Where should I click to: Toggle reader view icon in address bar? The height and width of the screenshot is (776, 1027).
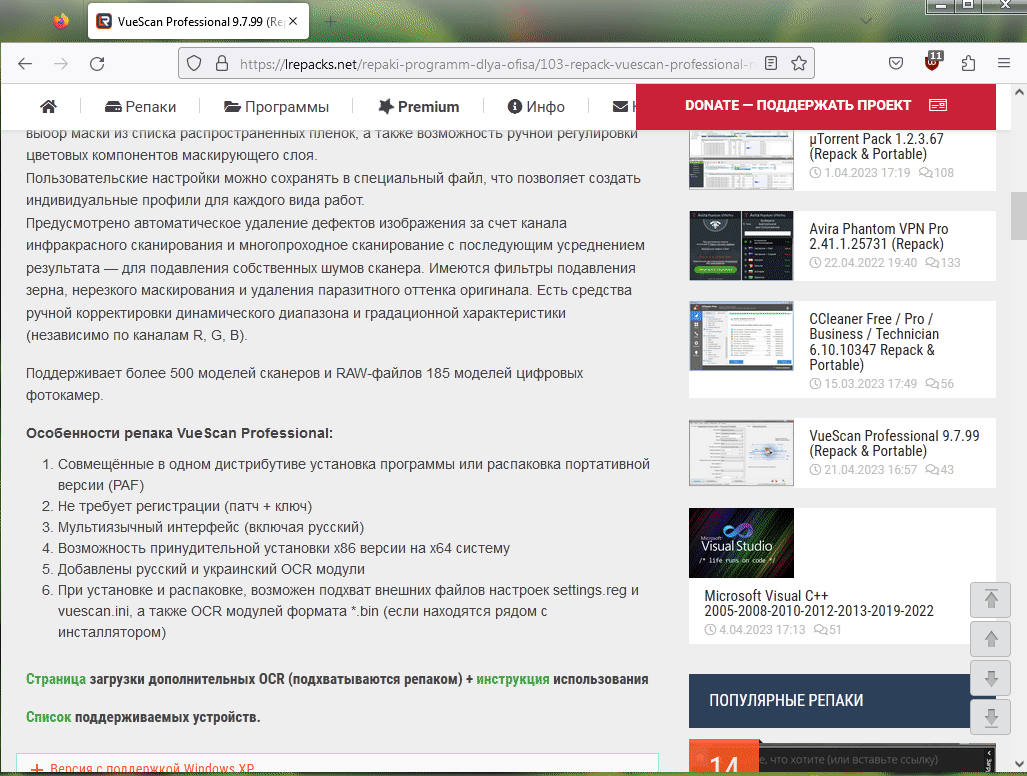pos(771,64)
